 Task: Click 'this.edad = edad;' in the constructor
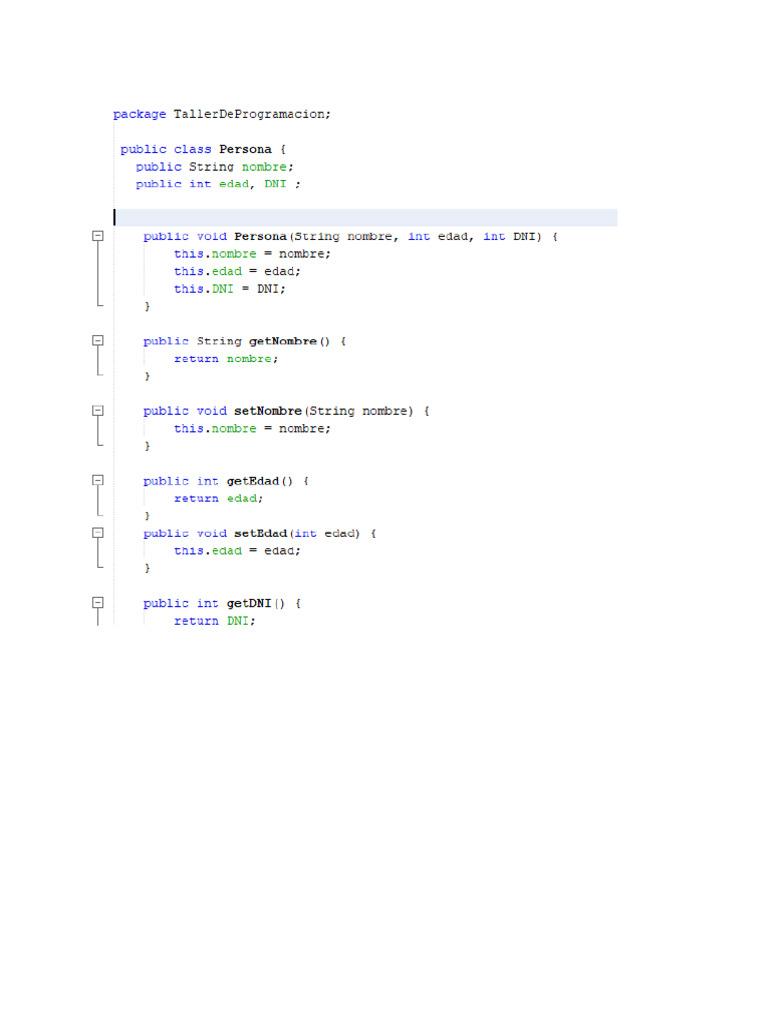pos(237,272)
